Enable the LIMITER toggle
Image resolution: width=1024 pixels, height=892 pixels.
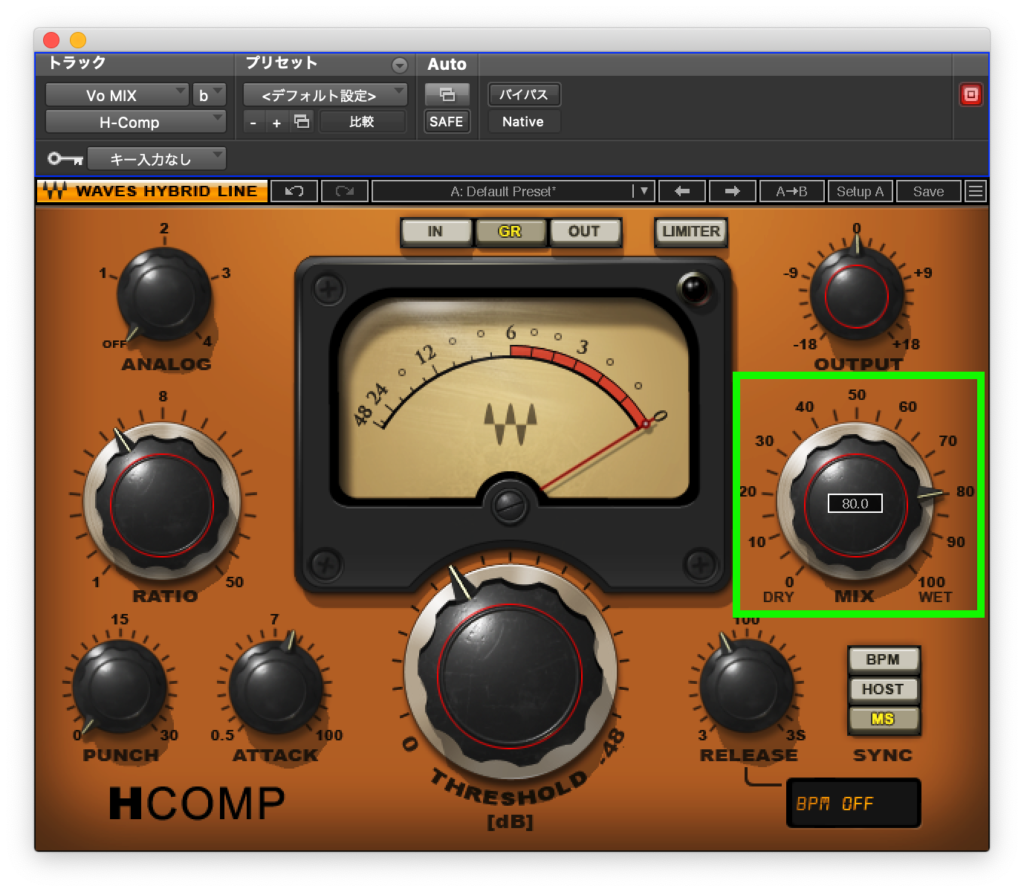pyautogui.click(x=690, y=232)
